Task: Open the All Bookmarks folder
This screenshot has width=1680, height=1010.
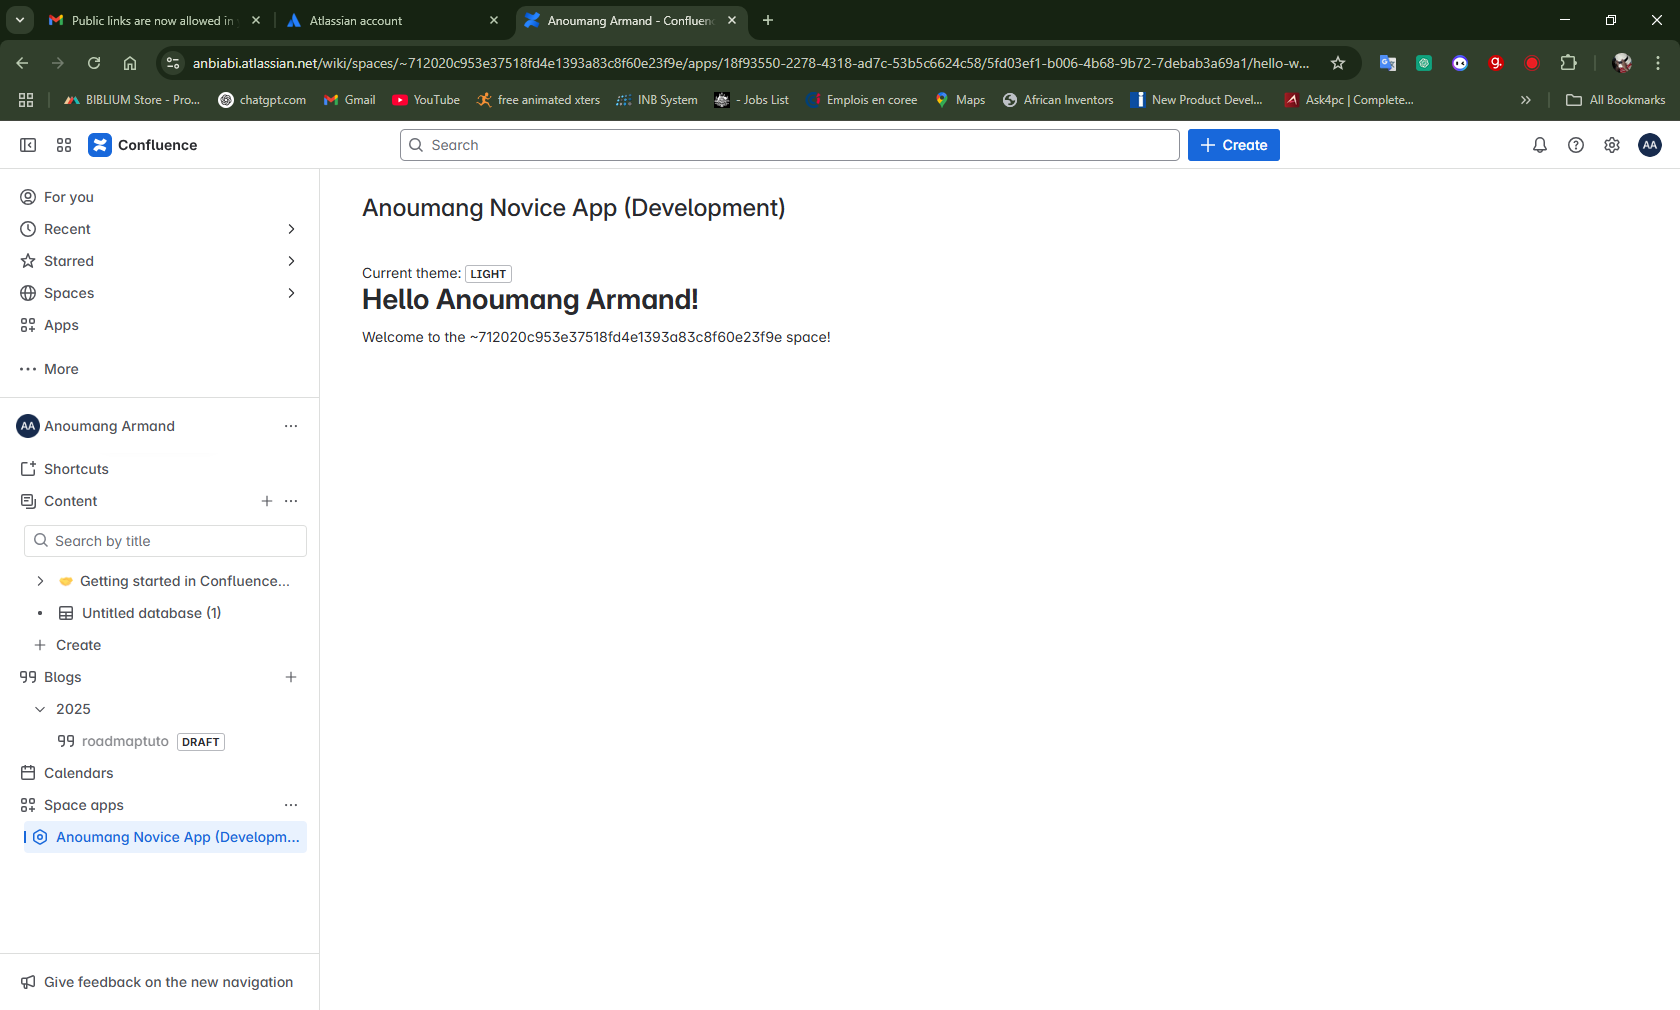Action: point(1615,100)
